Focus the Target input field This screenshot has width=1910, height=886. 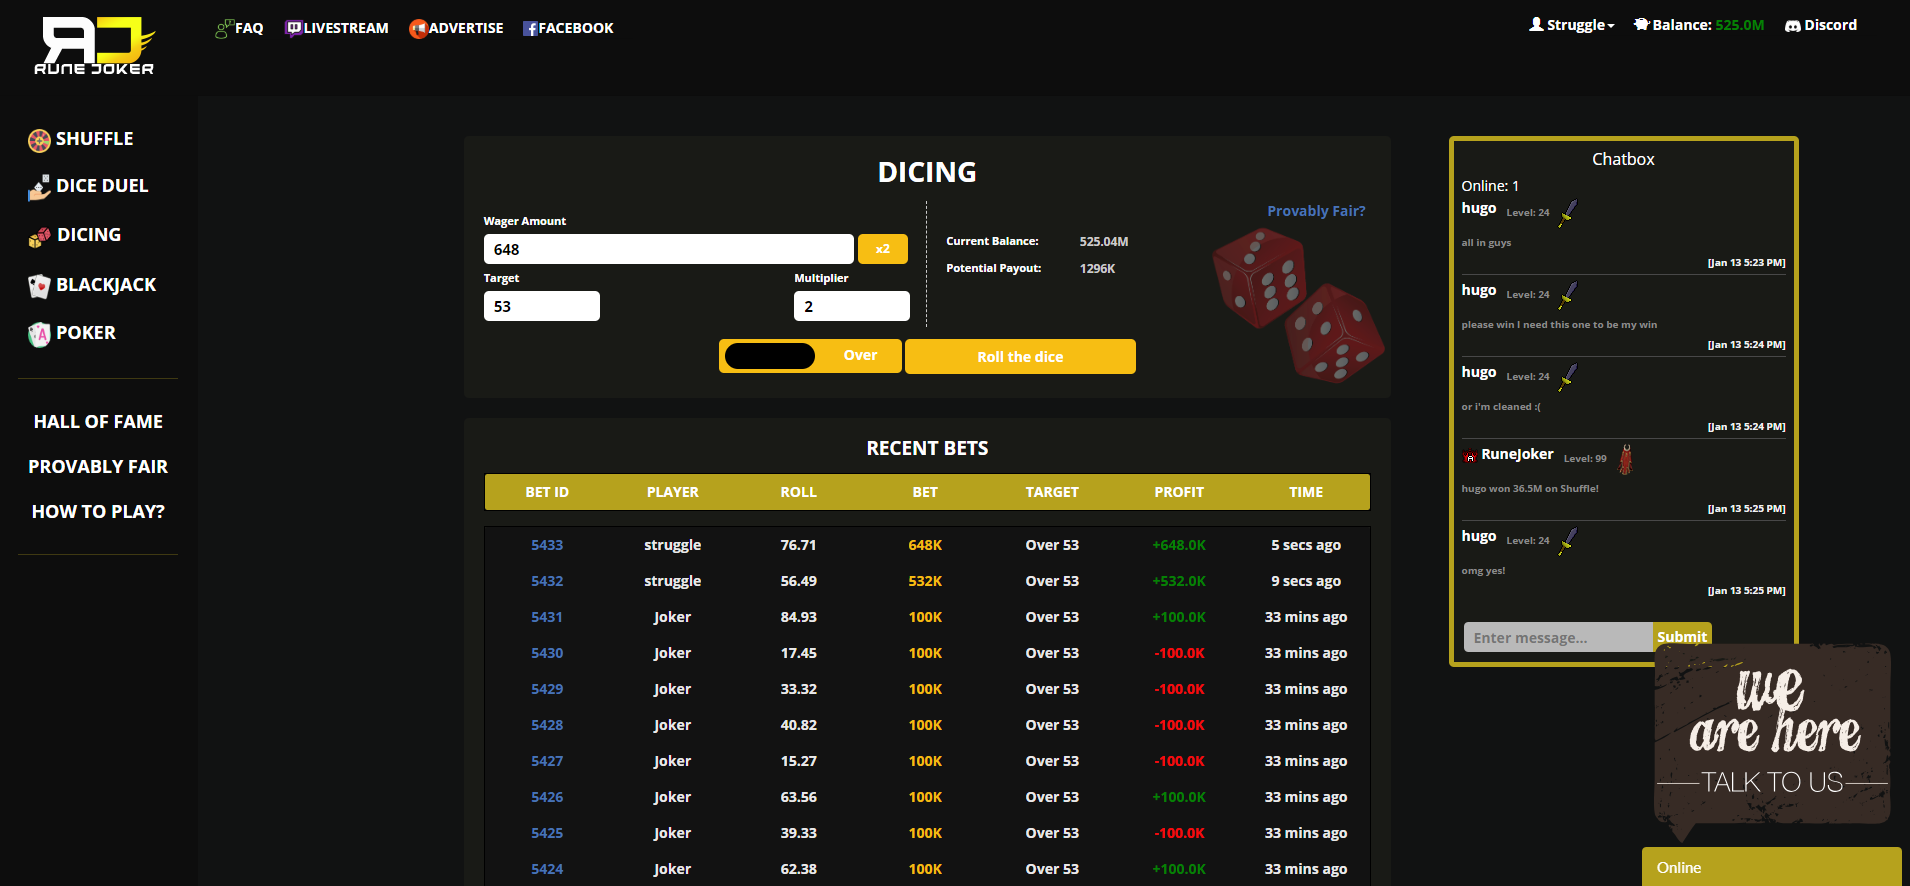[542, 306]
